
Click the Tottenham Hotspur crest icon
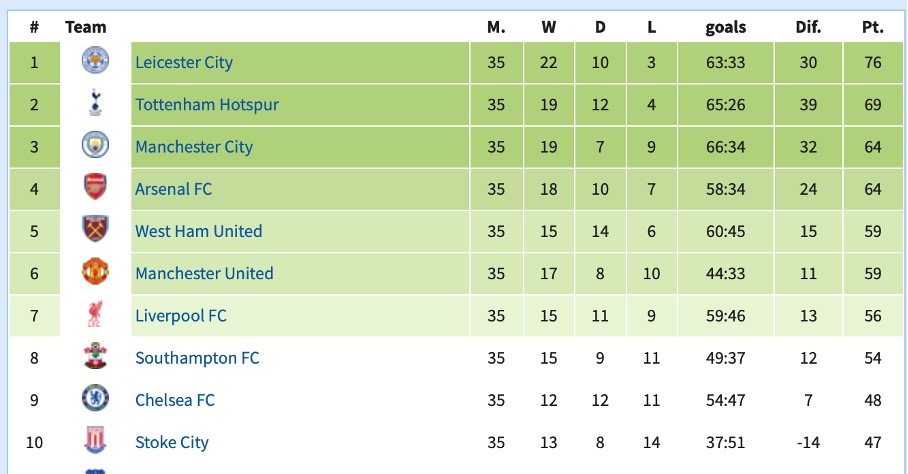[x=95, y=103]
